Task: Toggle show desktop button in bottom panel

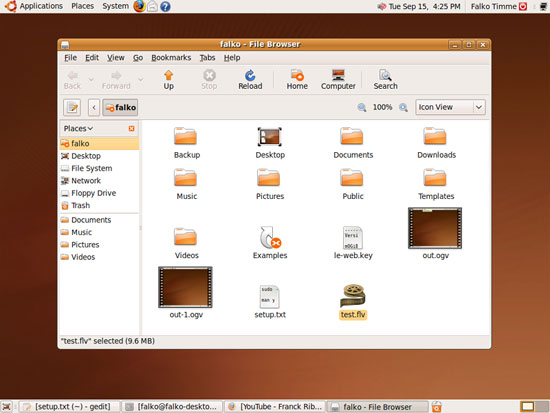Action: (7, 407)
